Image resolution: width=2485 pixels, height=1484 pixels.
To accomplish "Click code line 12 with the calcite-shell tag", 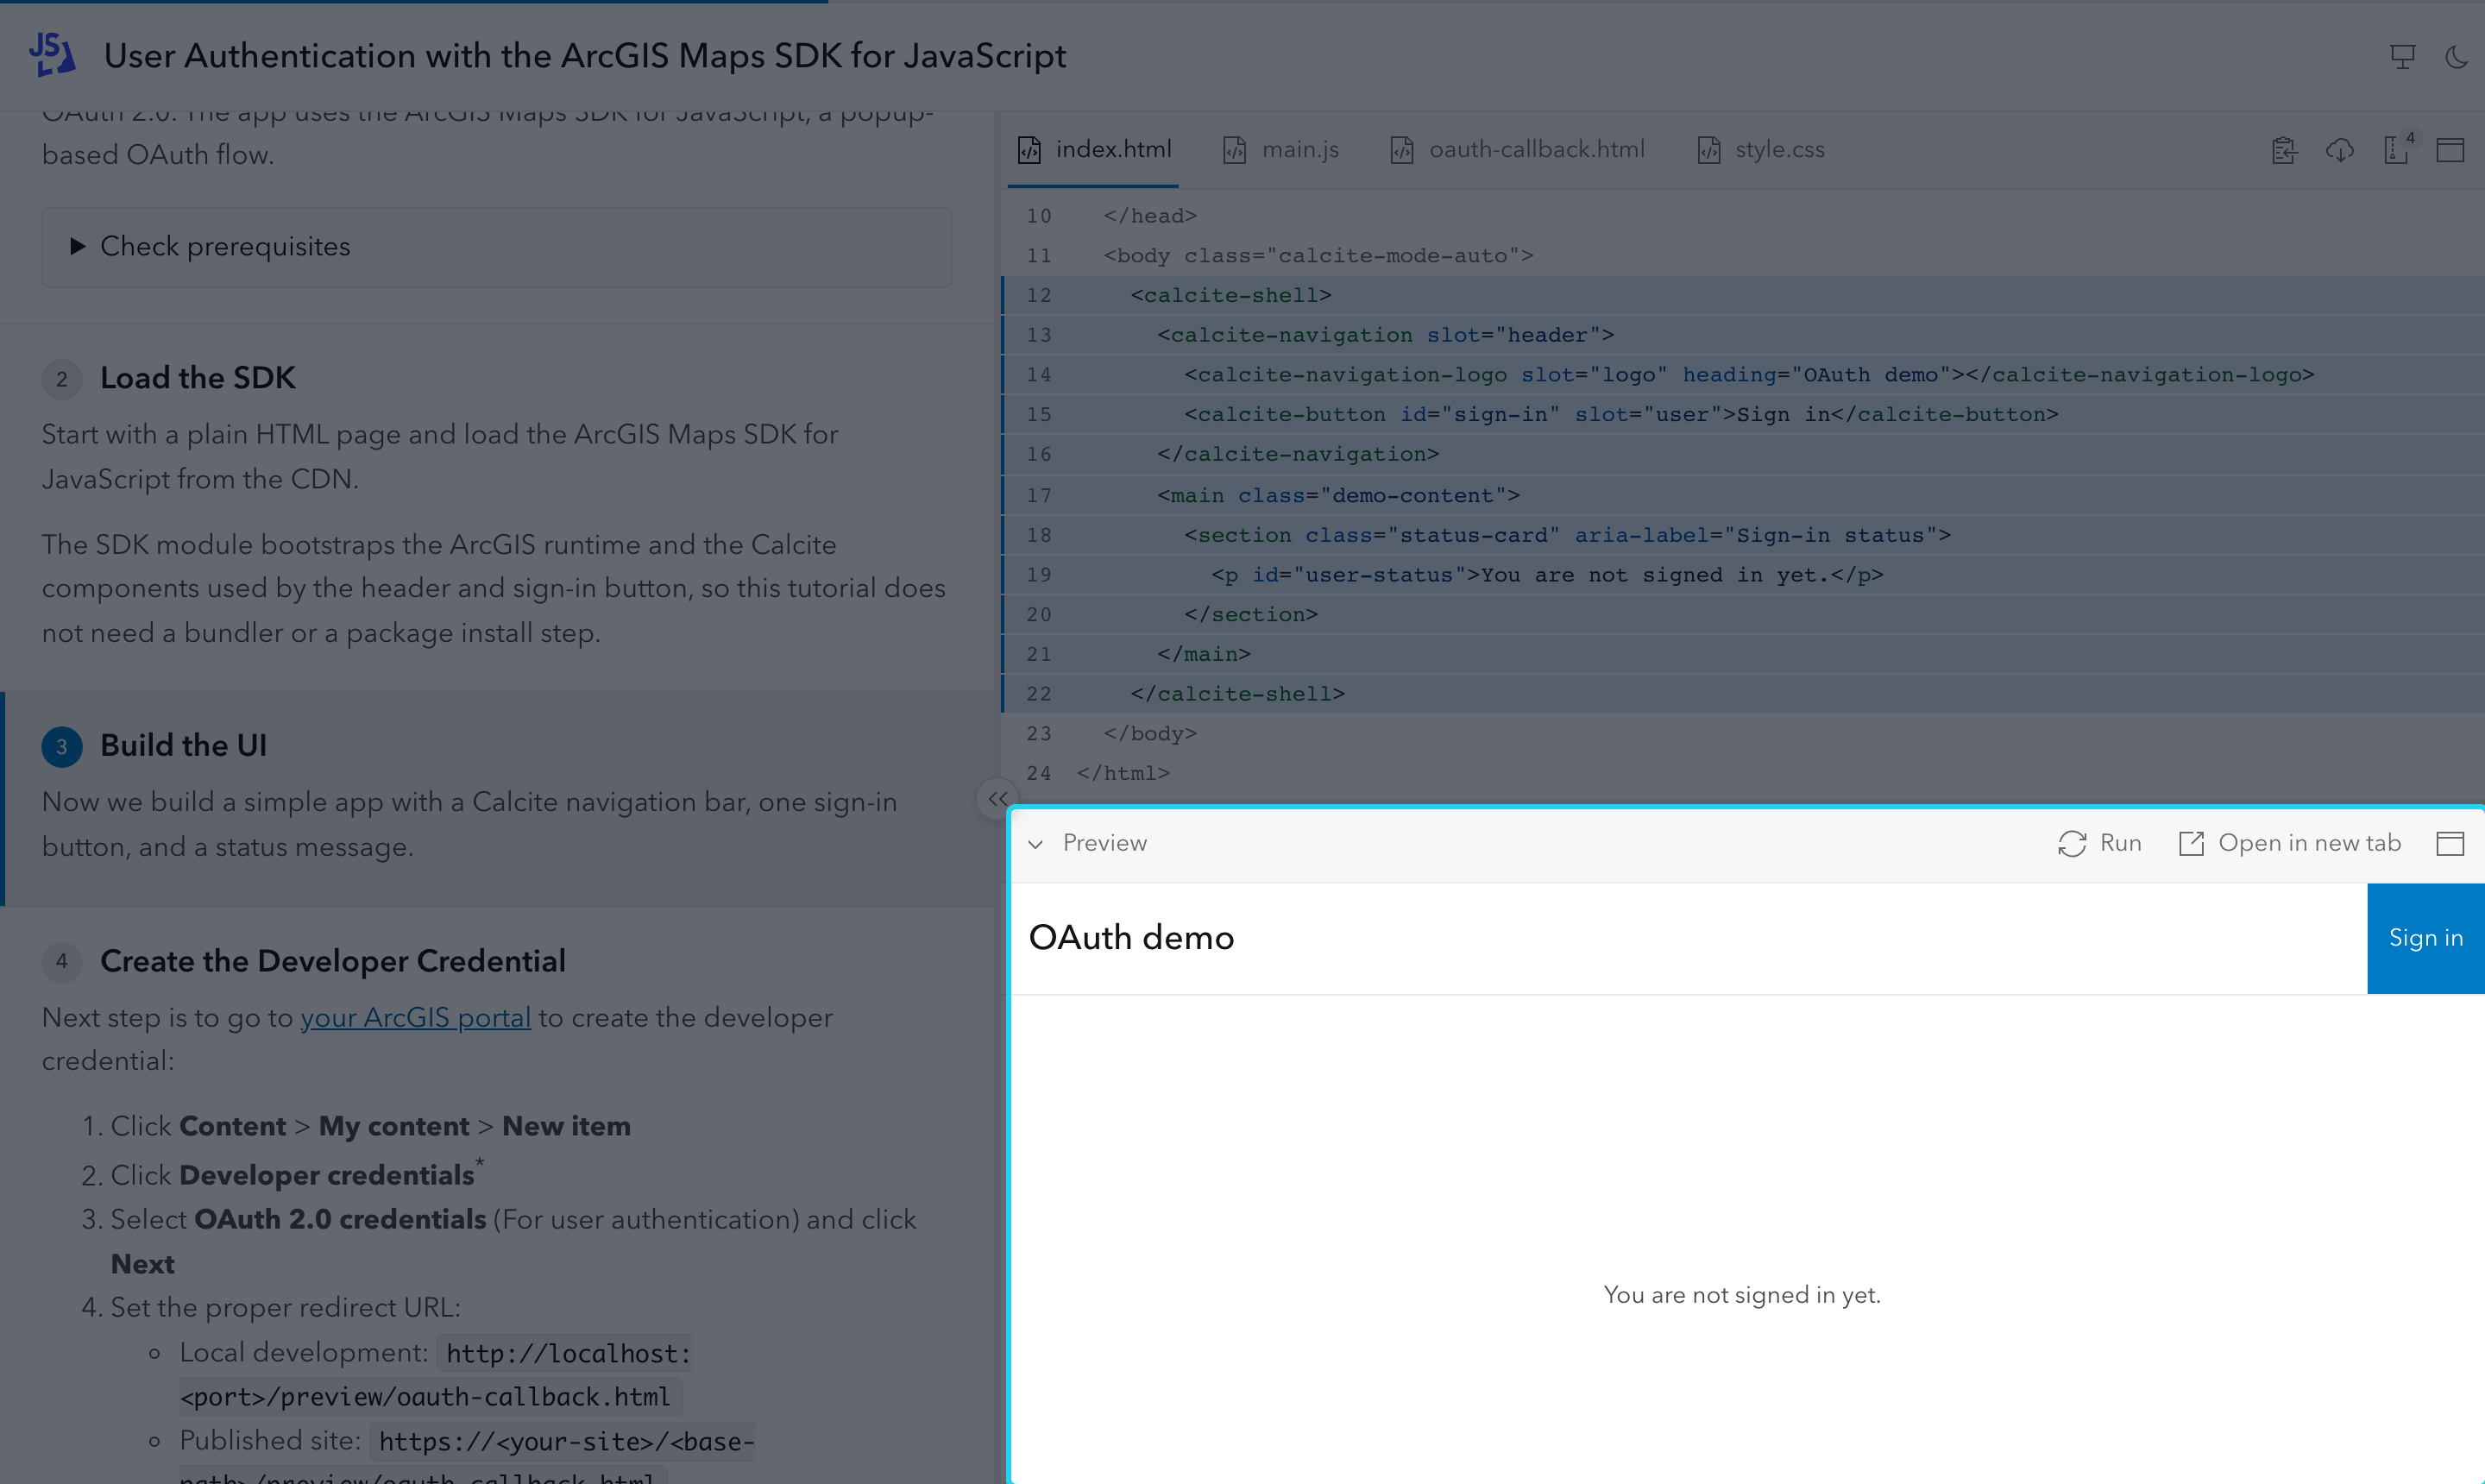I will pos(1742,295).
